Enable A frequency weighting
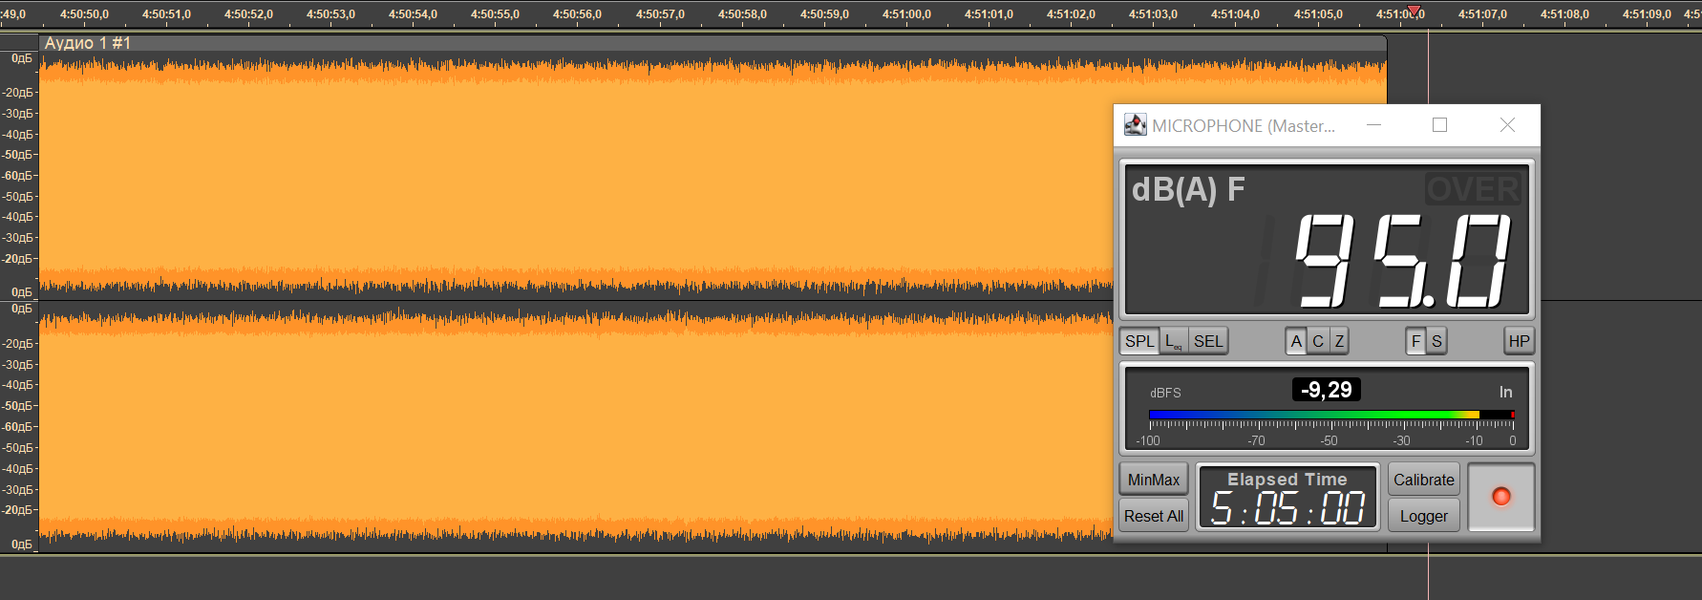Image resolution: width=1702 pixels, height=600 pixels. click(1296, 341)
